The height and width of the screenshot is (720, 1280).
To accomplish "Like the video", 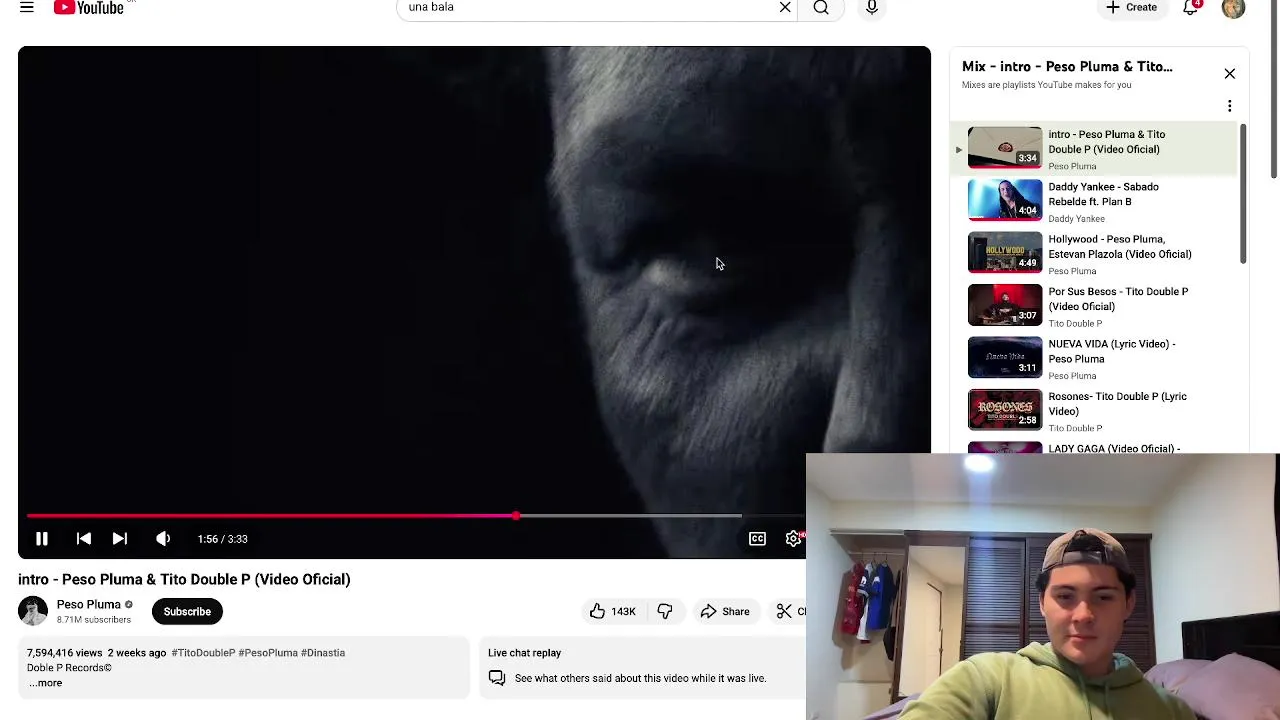I will (x=612, y=611).
